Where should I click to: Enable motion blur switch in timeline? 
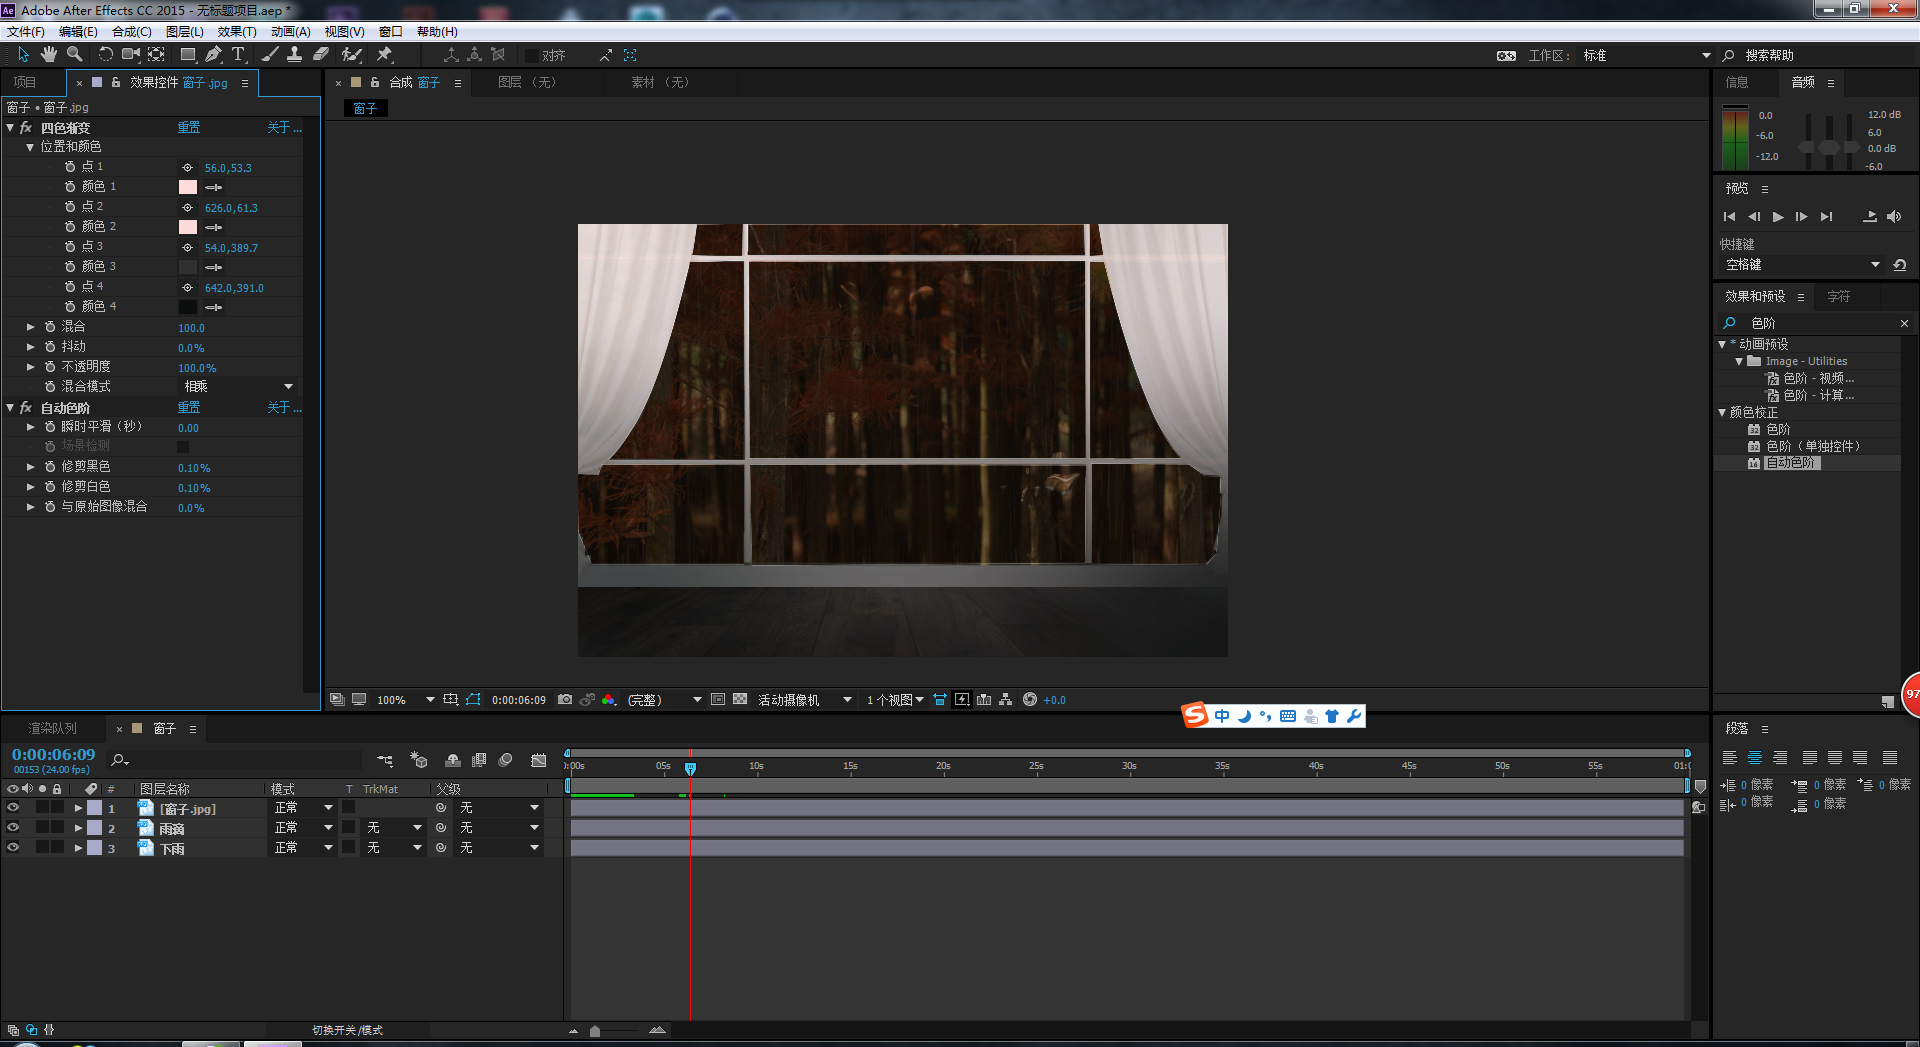tap(506, 760)
